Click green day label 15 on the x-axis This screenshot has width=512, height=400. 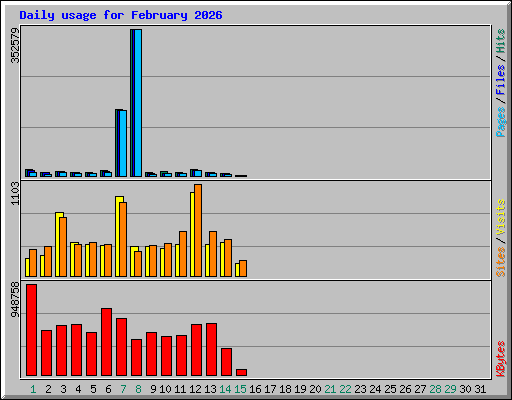pos(241,389)
